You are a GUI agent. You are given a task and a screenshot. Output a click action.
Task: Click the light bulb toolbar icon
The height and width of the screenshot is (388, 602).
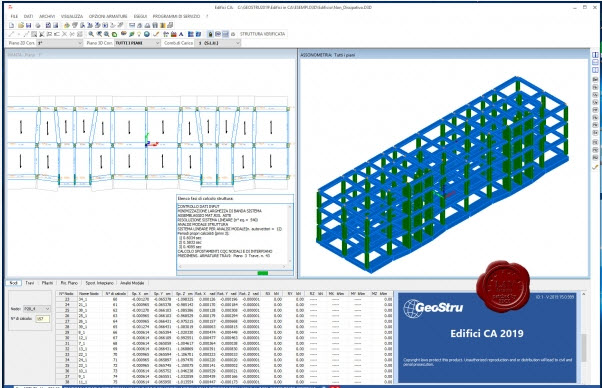coord(139,34)
